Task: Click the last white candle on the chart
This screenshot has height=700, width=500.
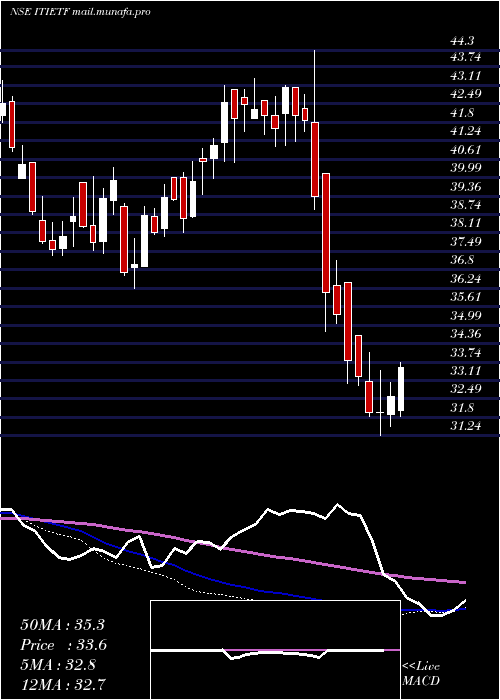Action: pyautogui.click(x=401, y=389)
